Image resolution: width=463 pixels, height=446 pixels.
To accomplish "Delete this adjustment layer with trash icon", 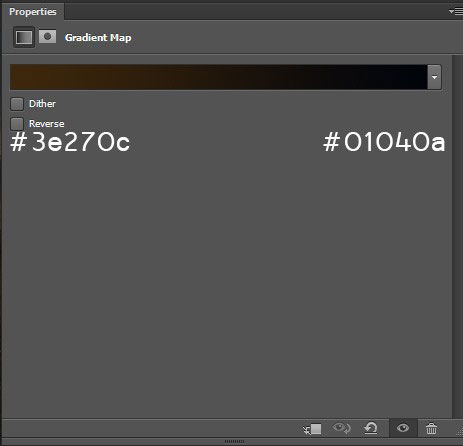I will tap(431, 428).
